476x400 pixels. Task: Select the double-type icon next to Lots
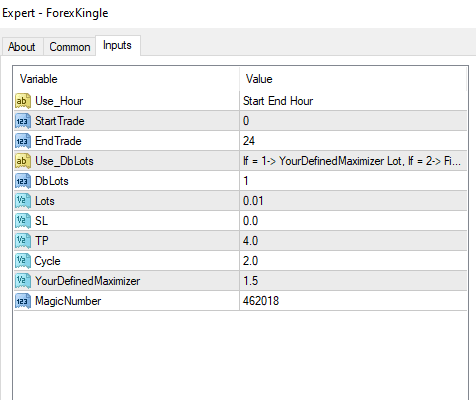tap(23, 201)
